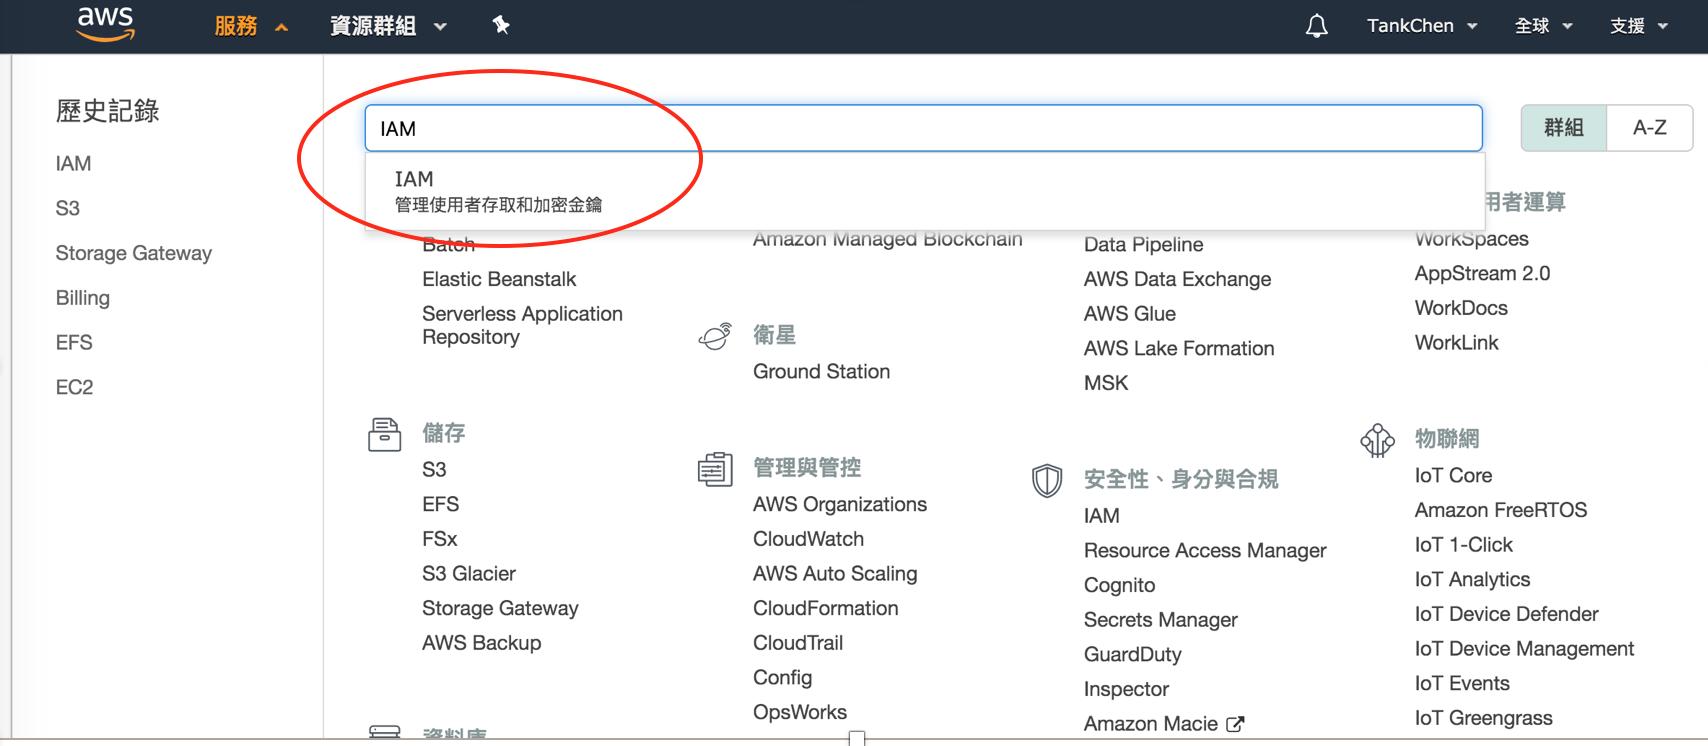Open Inspector service
Image resolution: width=1708 pixels, height=746 pixels.
coord(1126,689)
